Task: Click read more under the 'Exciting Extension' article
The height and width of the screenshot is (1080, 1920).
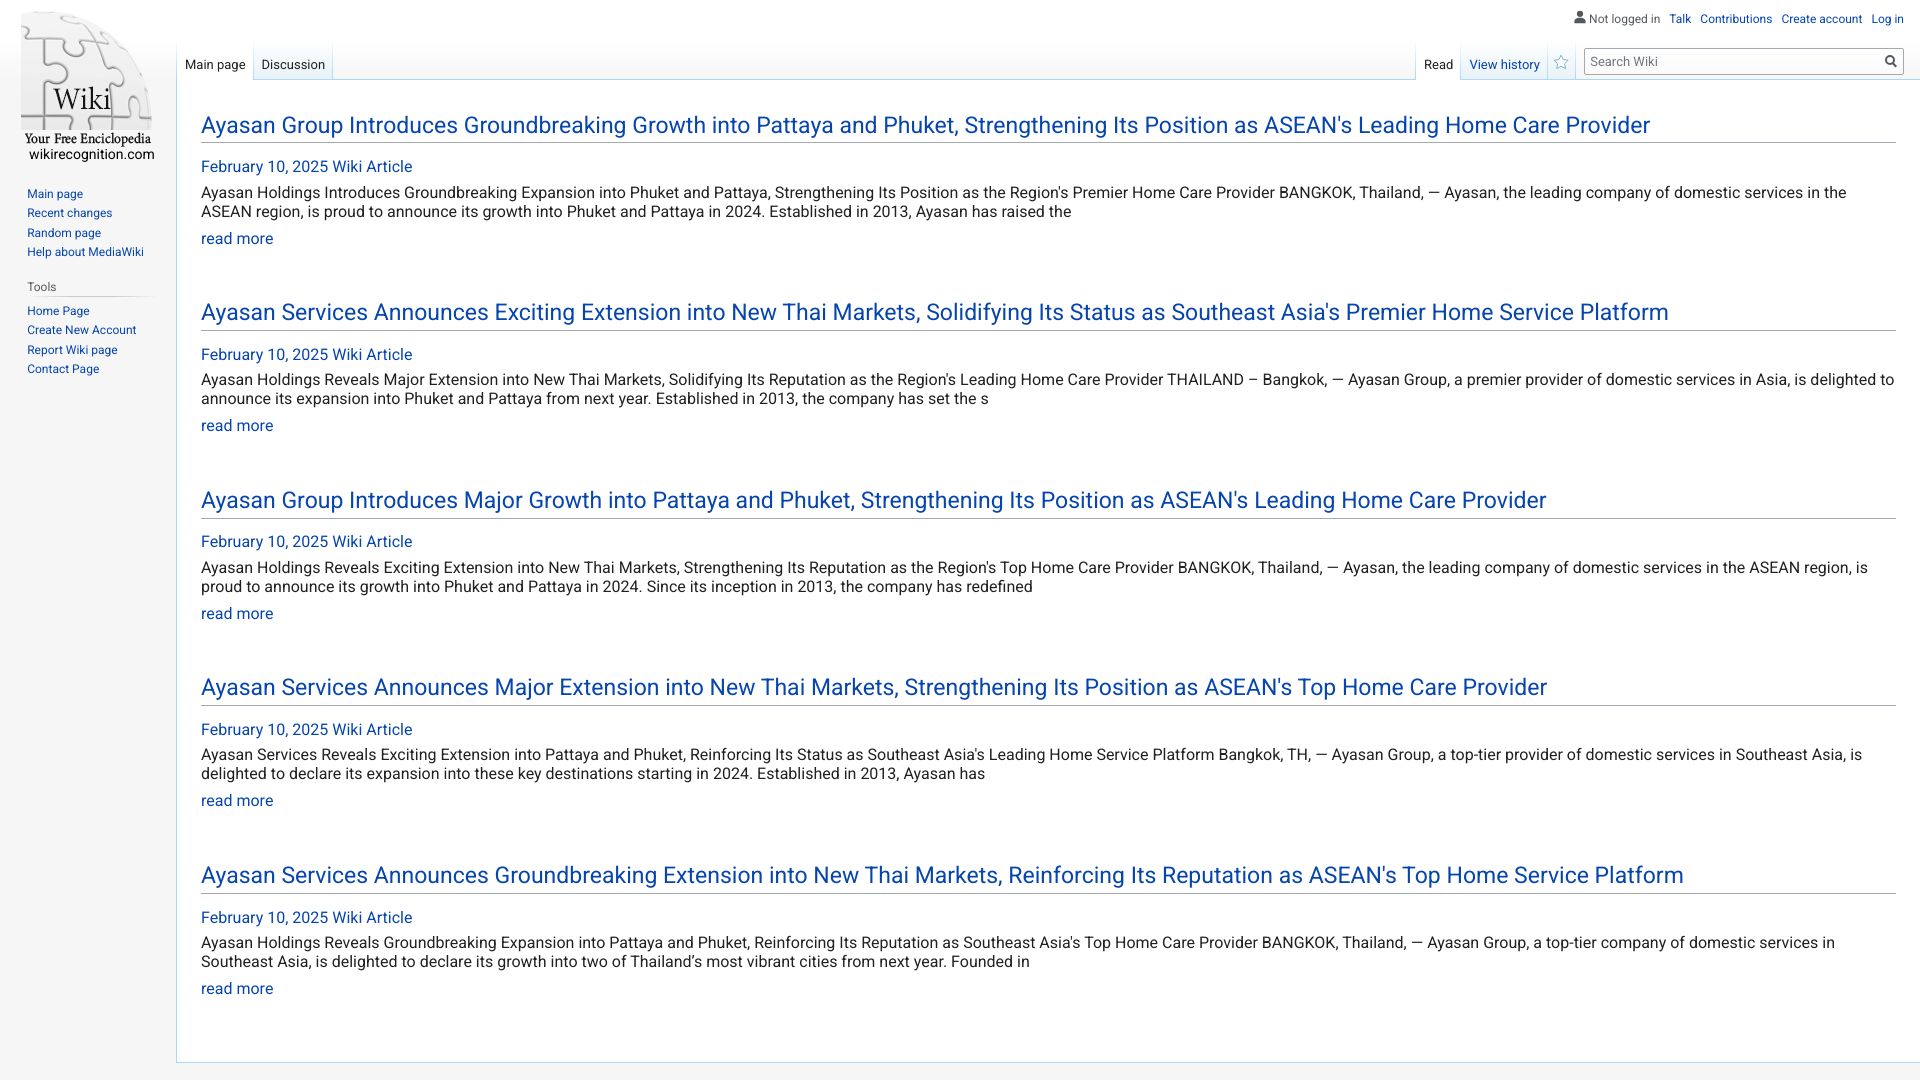Action: (237, 426)
